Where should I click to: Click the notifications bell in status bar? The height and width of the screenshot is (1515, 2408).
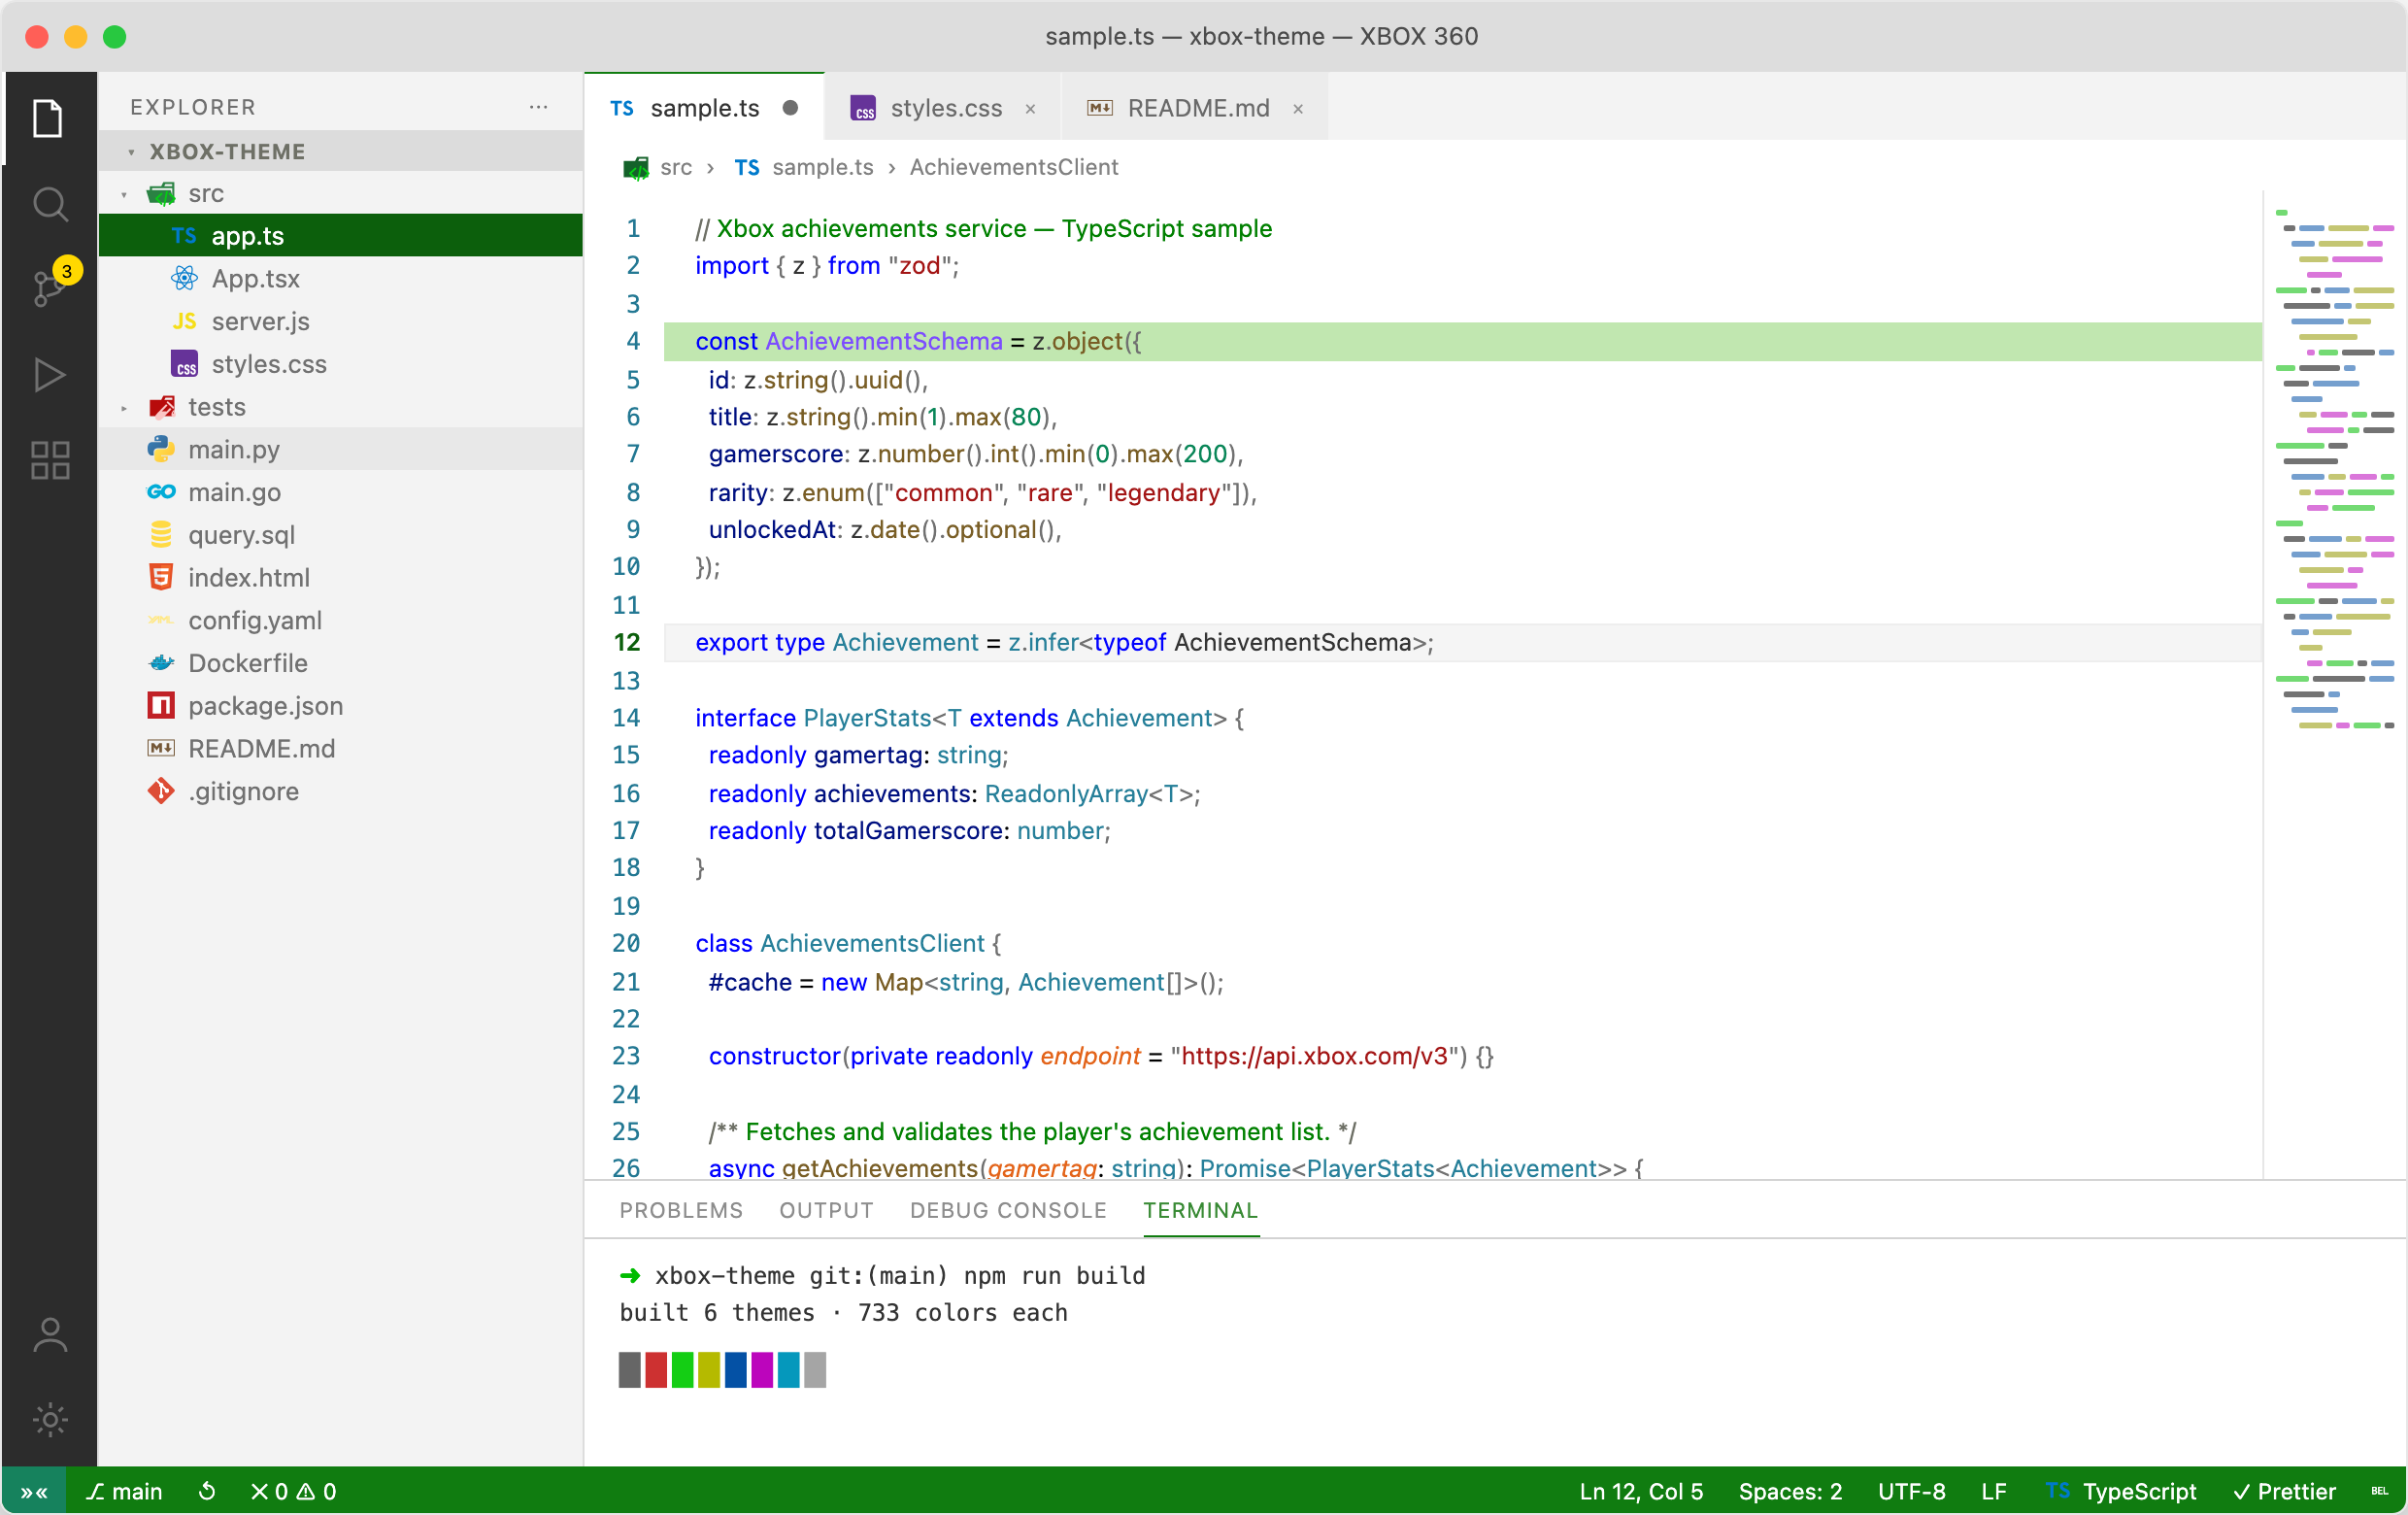tap(2379, 1491)
